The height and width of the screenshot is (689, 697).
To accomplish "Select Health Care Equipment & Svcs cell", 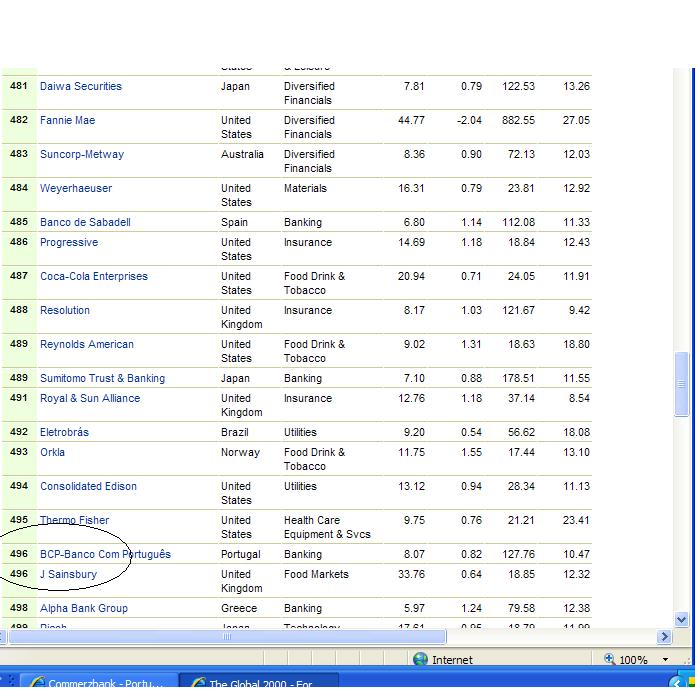I will [x=327, y=527].
